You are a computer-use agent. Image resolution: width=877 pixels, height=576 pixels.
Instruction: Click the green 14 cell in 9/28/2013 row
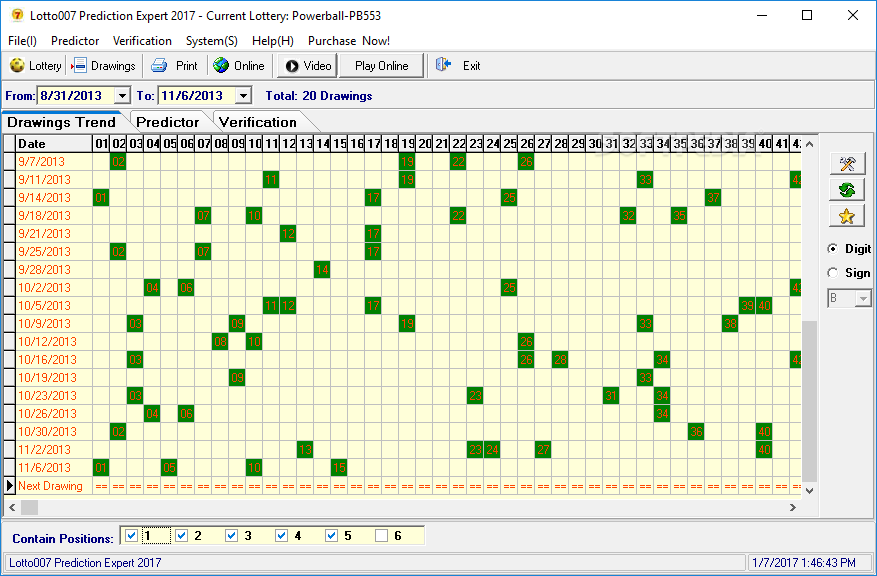[322, 270]
